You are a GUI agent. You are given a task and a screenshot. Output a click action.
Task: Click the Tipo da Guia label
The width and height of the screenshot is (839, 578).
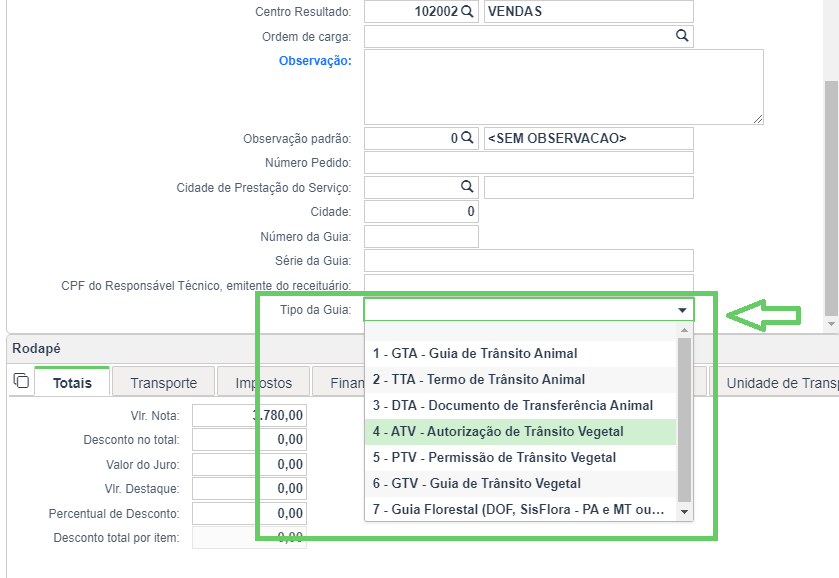316,310
